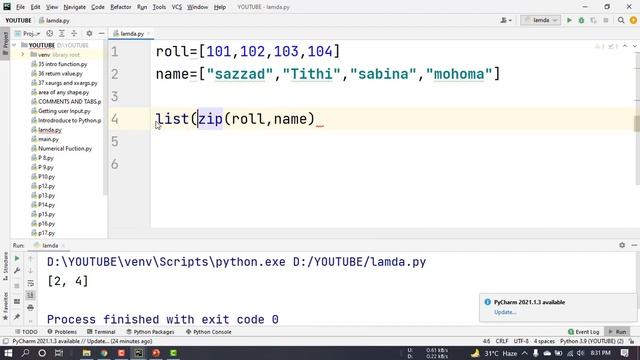
Task: Toggle the Structure side tool window tab
Action: [5, 266]
